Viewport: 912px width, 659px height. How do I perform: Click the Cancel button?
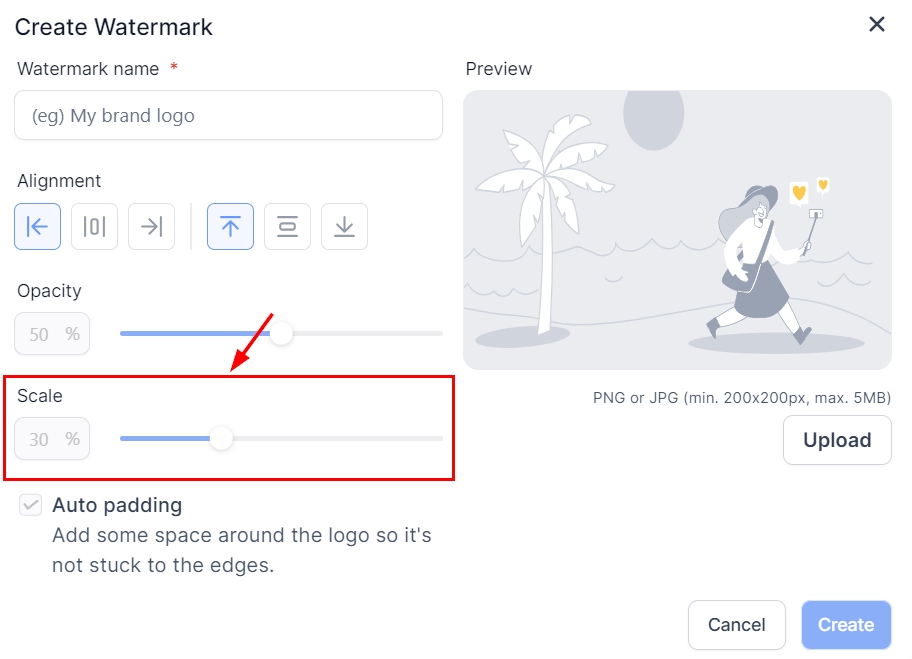point(736,625)
